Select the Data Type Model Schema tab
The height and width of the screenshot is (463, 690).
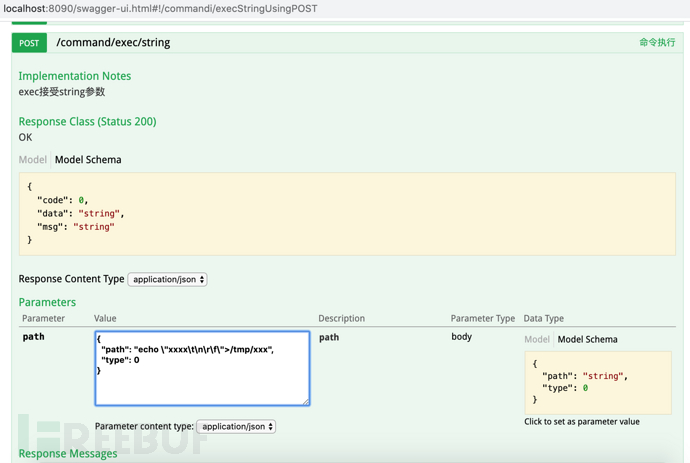587,339
